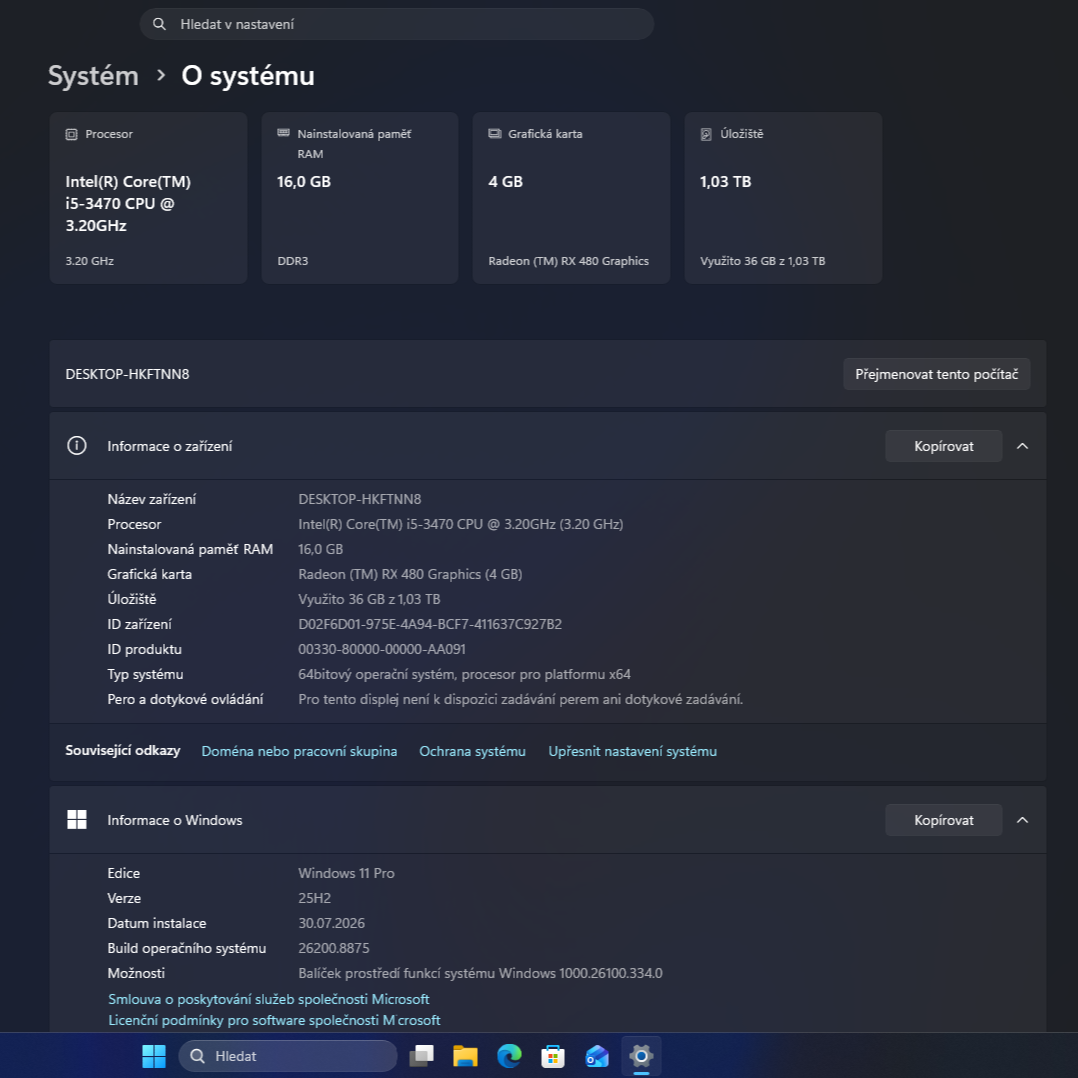Open the Outlook app in the taskbar
Image resolution: width=1078 pixels, height=1078 pixels.
(x=597, y=1056)
